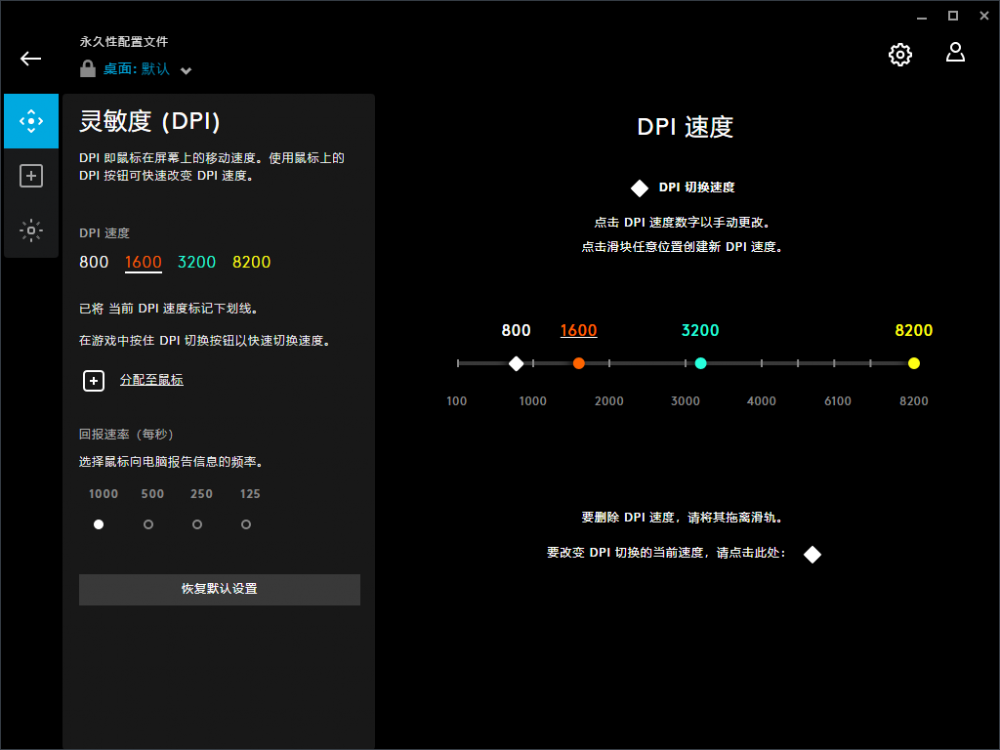Select 8200 in the left DPI speed list

[251, 262]
